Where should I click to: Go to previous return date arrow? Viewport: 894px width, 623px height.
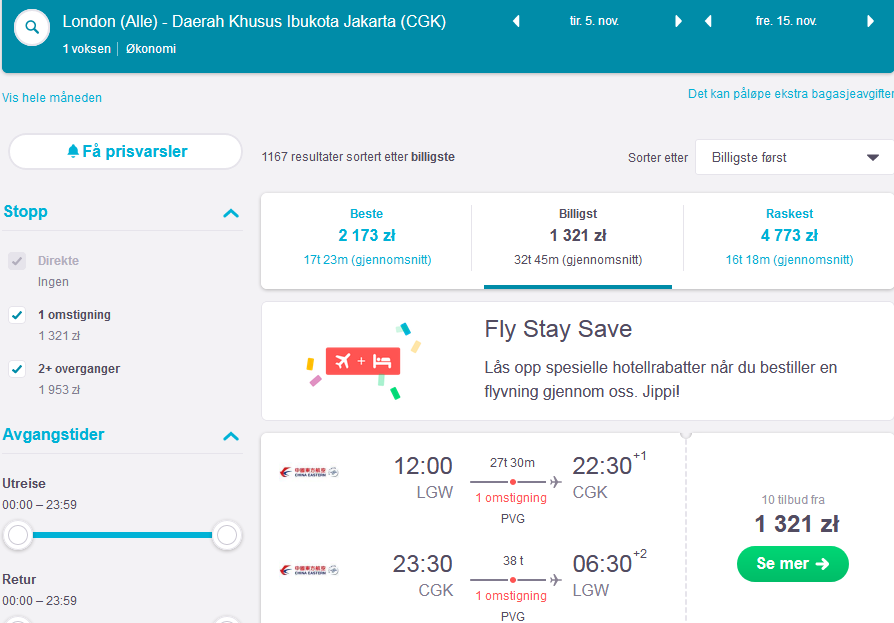[x=708, y=22]
